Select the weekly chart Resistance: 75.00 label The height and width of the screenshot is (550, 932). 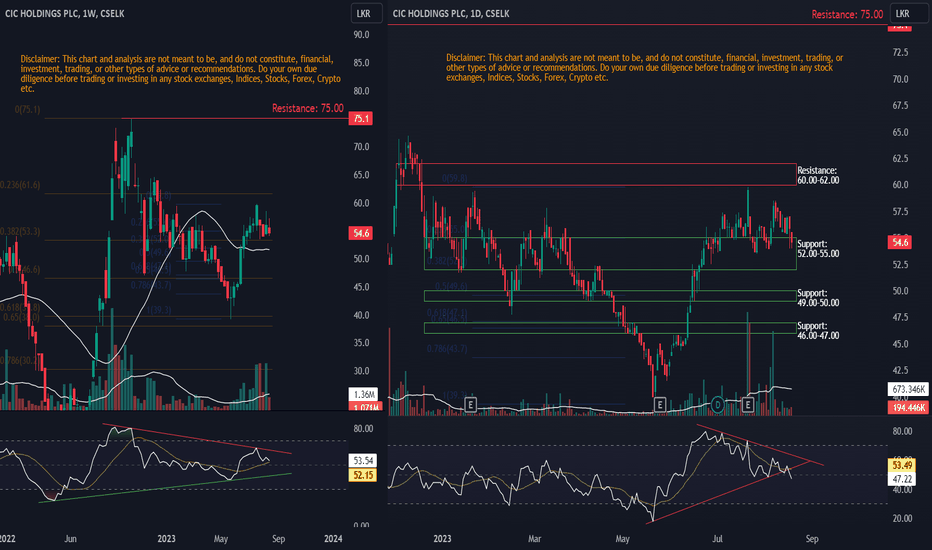307,108
